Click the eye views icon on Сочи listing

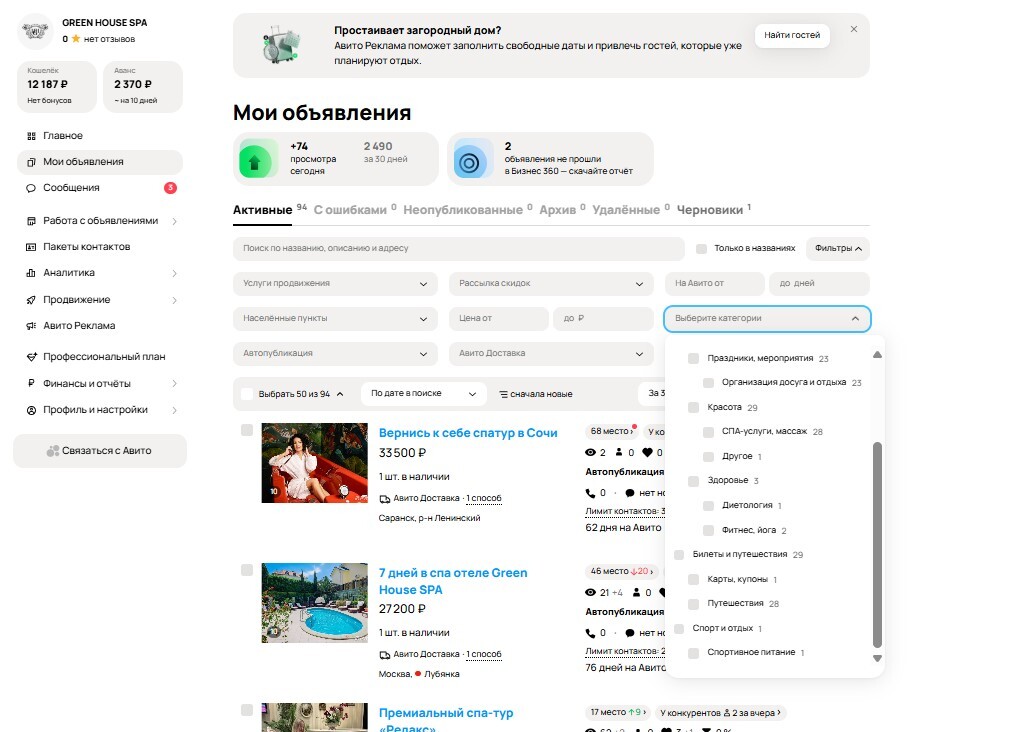tap(591, 452)
